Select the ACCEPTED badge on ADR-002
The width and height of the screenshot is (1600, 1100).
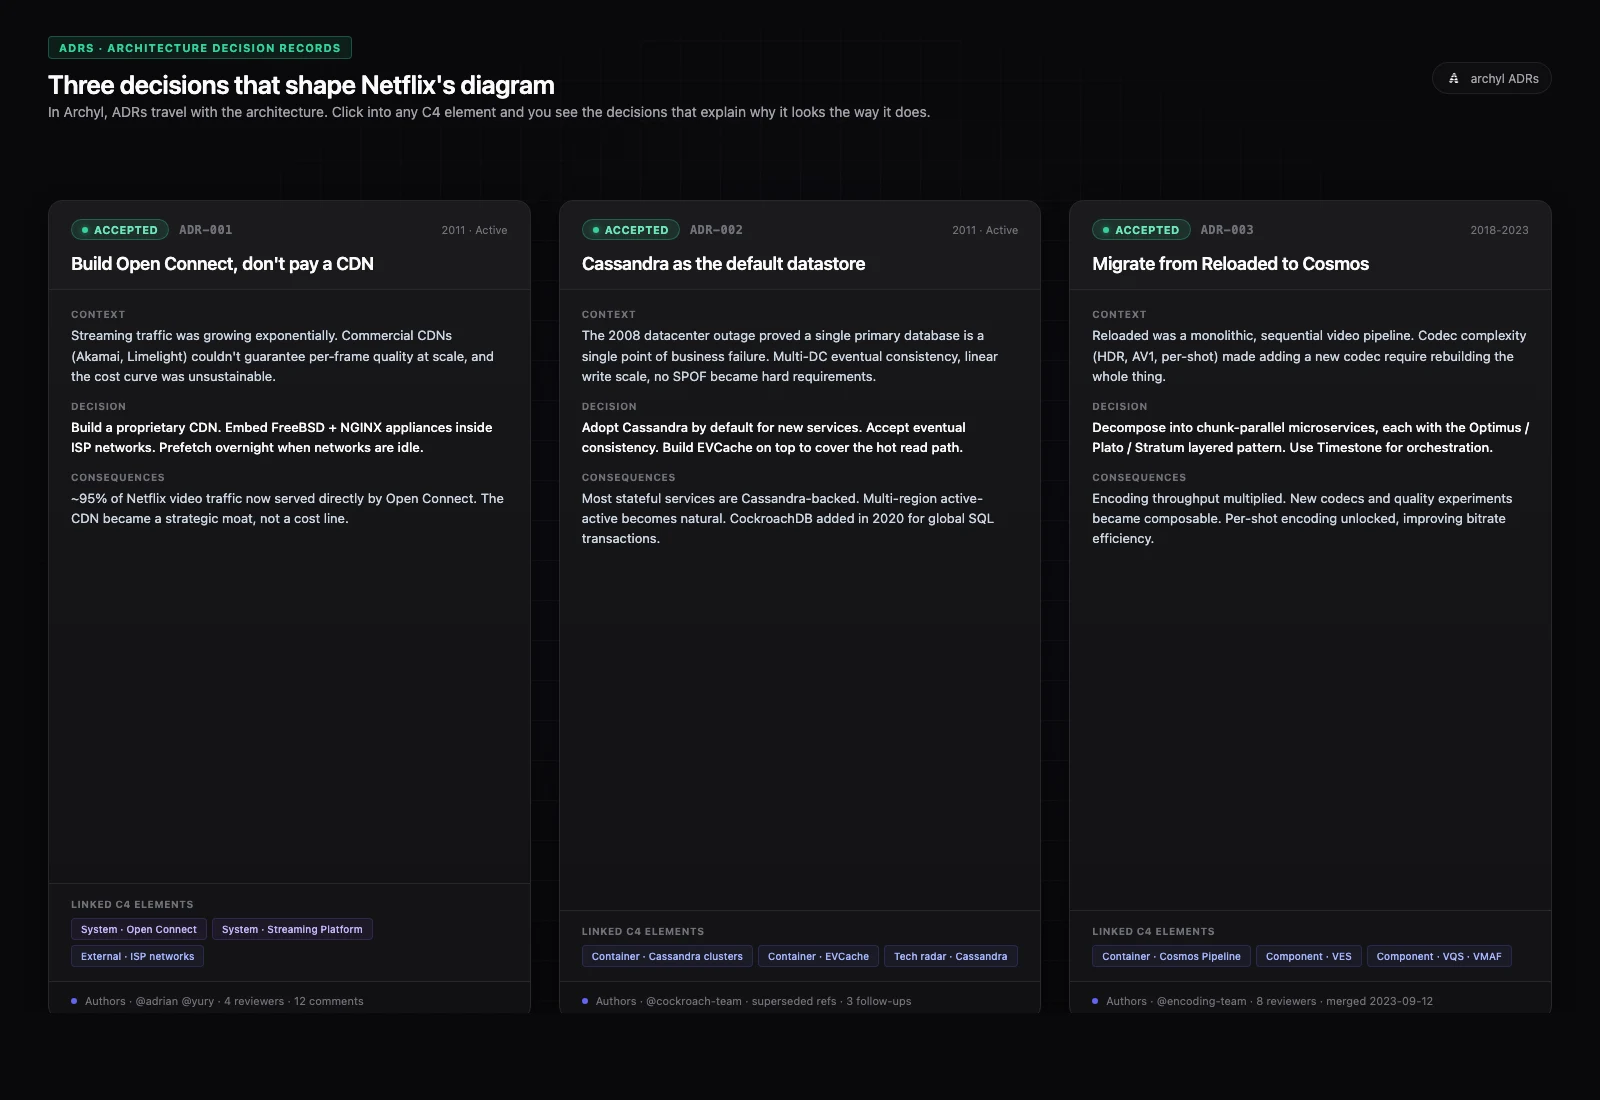[x=630, y=230]
